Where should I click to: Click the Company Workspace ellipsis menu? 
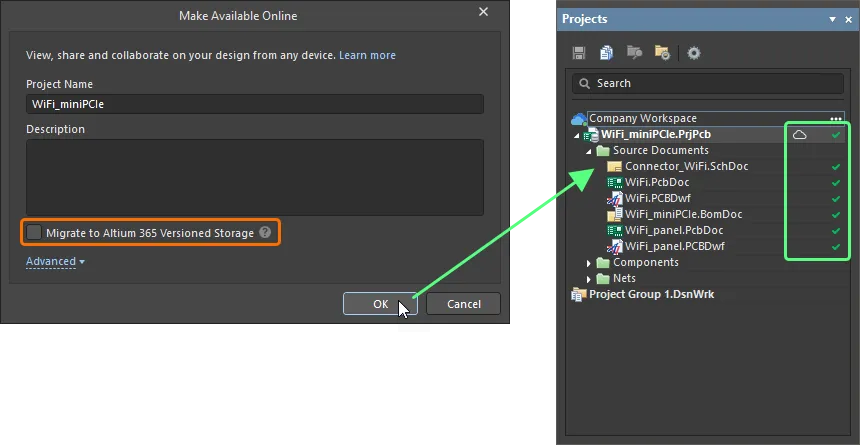(x=836, y=119)
